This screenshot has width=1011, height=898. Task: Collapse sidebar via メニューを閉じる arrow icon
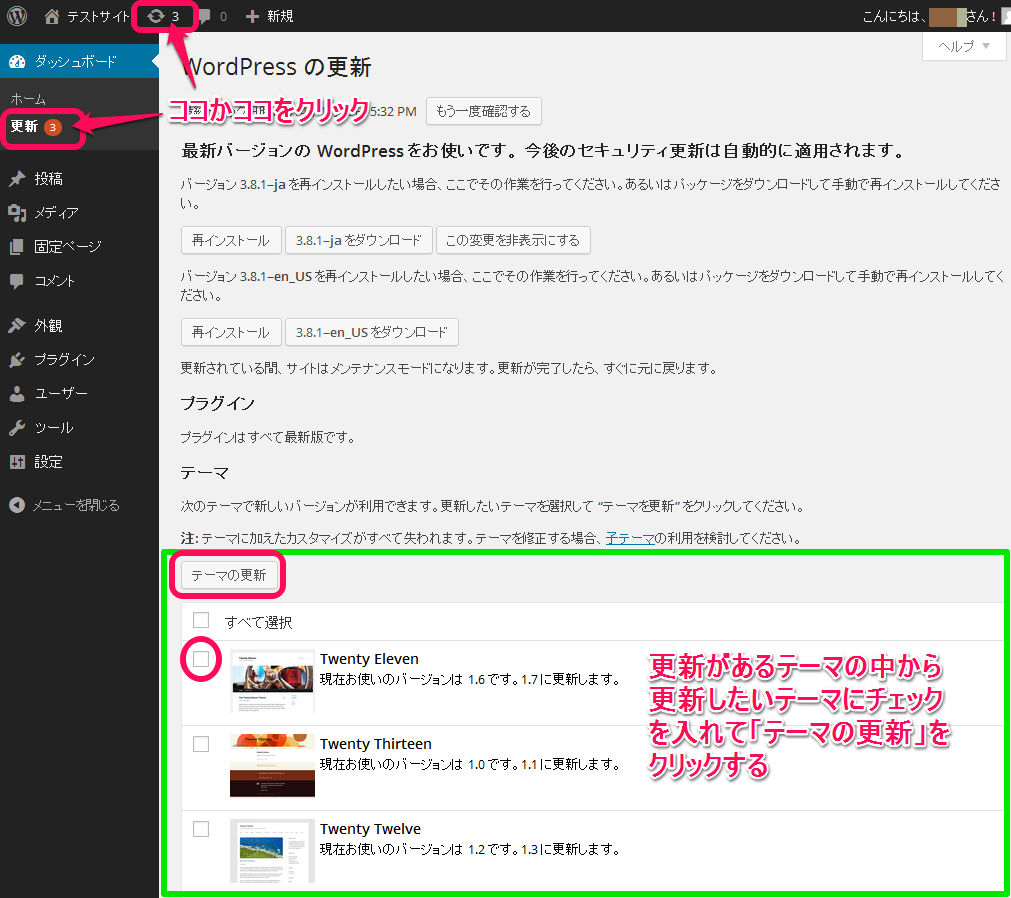(x=17, y=505)
